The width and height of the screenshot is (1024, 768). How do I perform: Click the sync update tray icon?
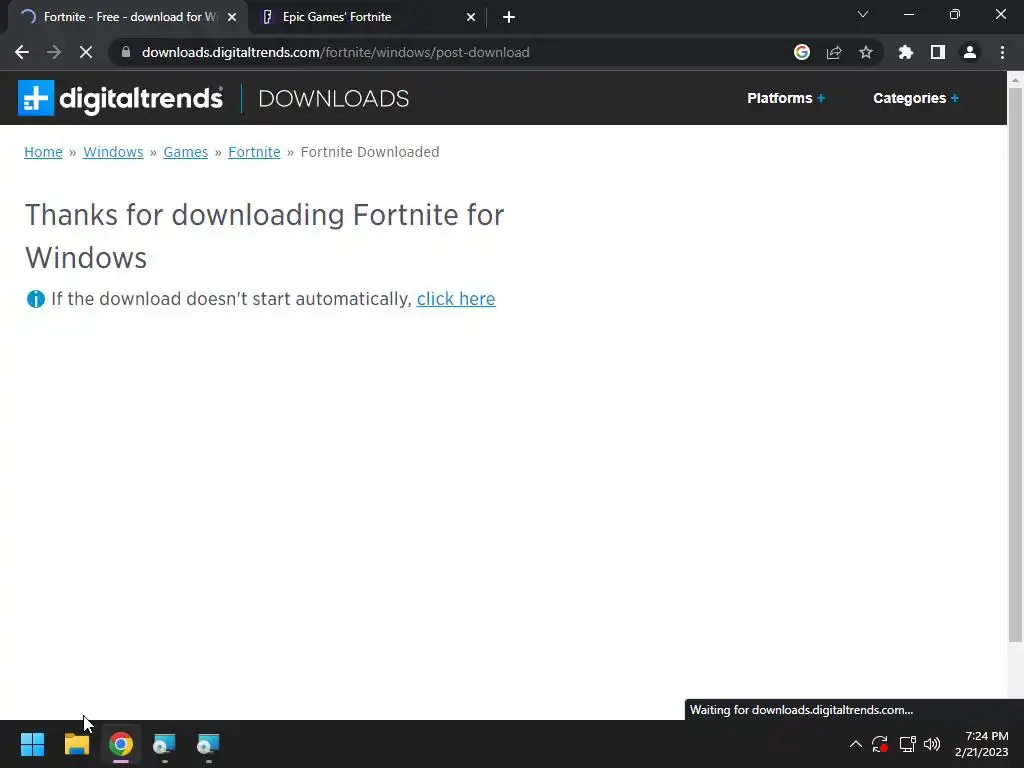coord(880,744)
